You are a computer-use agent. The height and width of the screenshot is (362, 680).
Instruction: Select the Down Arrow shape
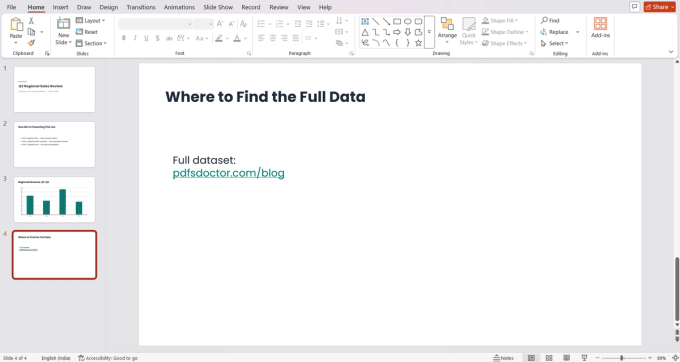click(408, 32)
